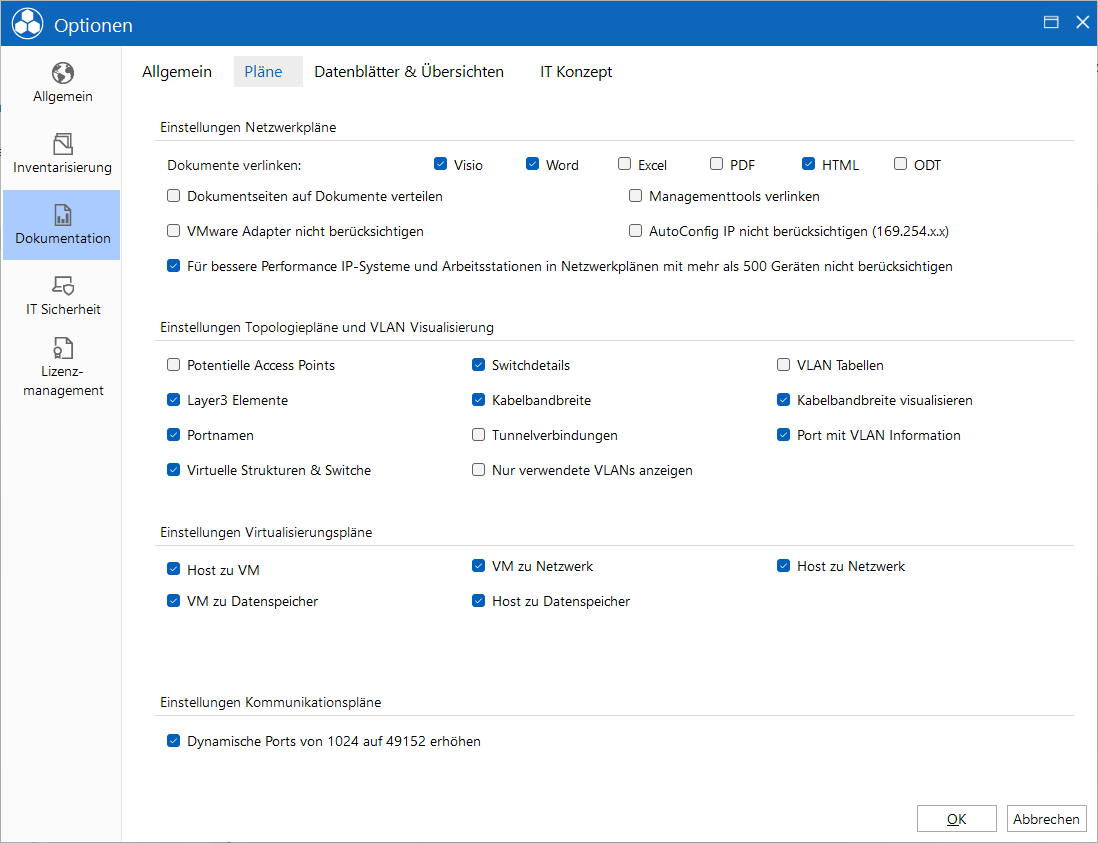The height and width of the screenshot is (843, 1098).
Task: Uncheck the Visio document link checkbox
Action: tap(440, 164)
